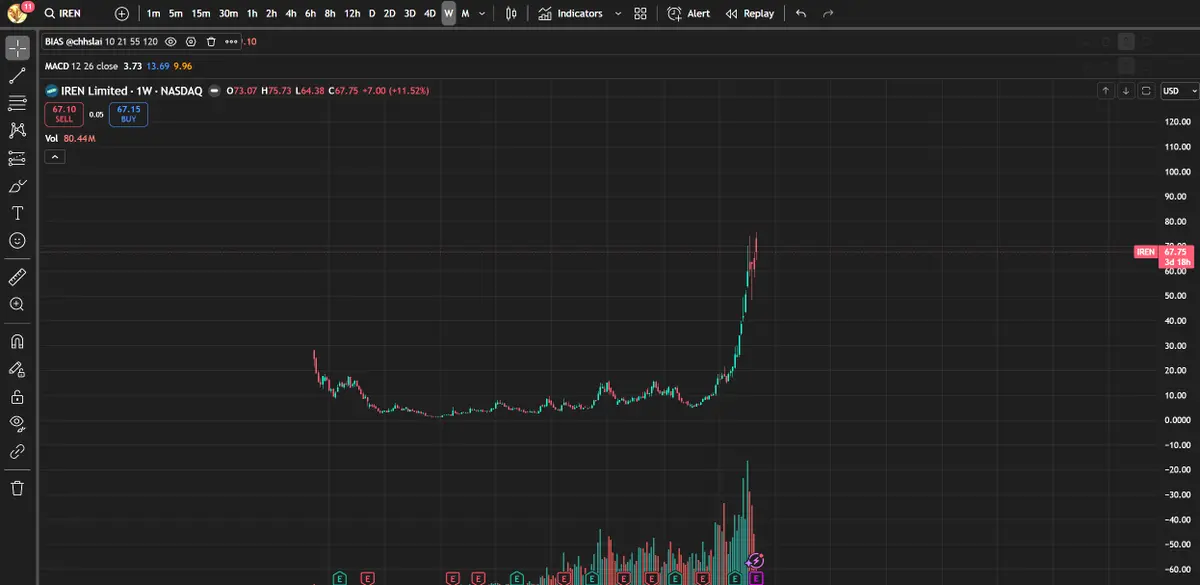The width and height of the screenshot is (1200, 585).
Task: Select the text annotation tool
Action: coord(17,213)
